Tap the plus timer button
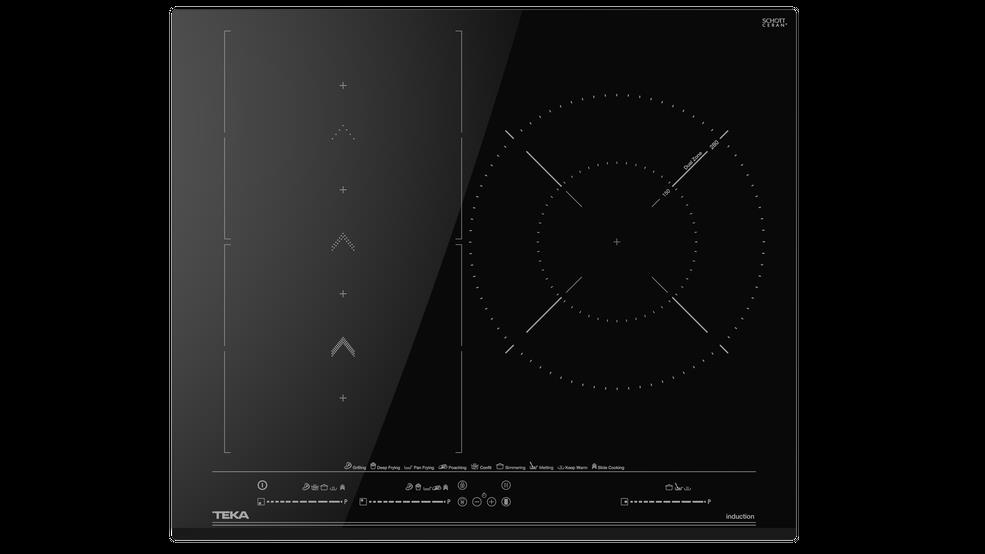Viewport: 985px width, 554px height. 491,502
